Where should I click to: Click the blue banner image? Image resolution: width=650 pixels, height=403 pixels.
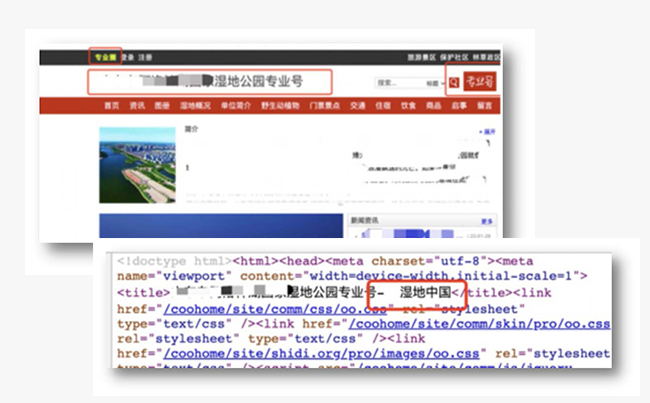(x=221, y=226)
